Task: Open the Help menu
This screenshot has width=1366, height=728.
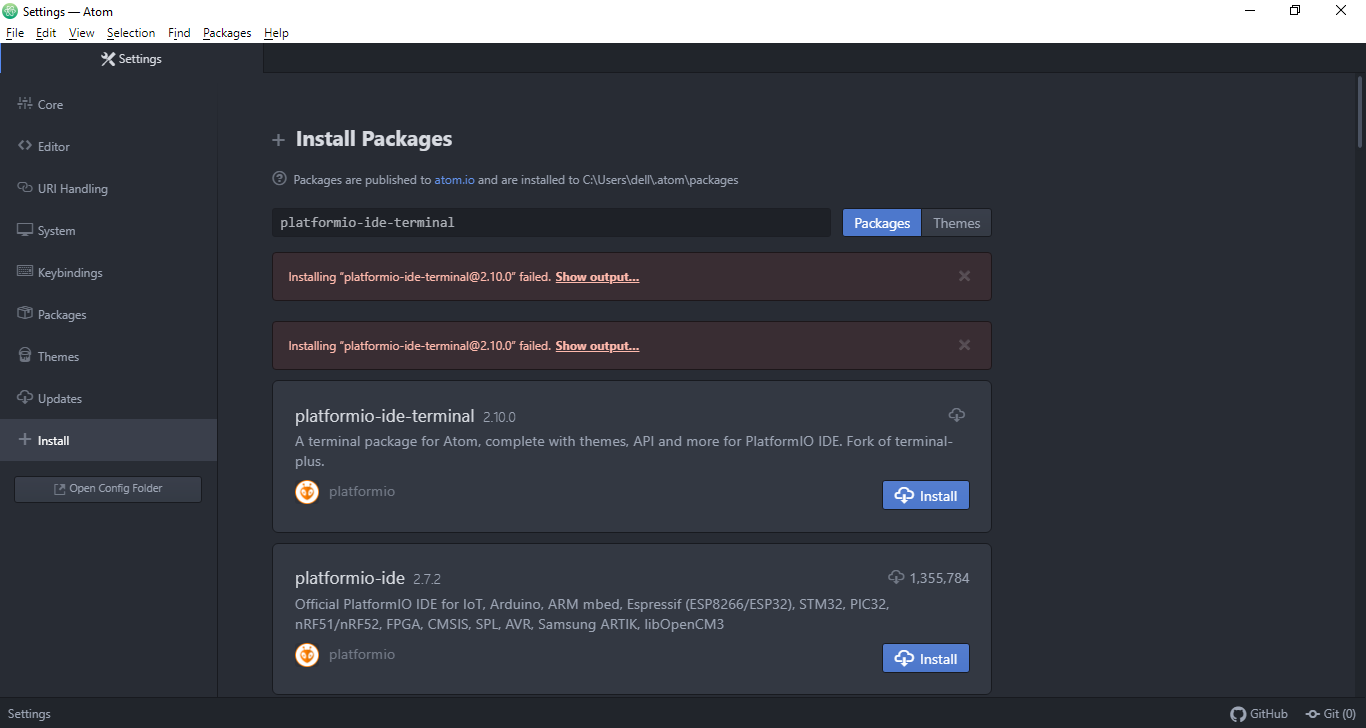Action: tap(276, 32)
